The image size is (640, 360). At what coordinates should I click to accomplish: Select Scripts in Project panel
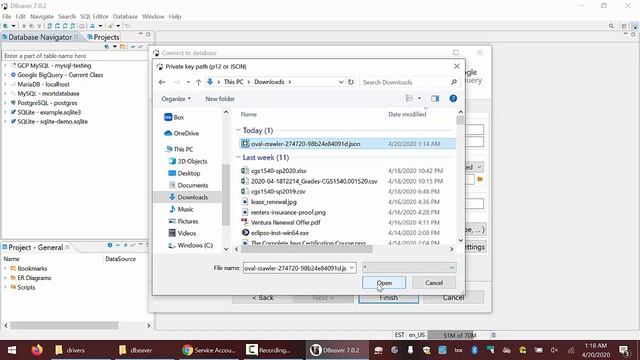pos(26,287)
